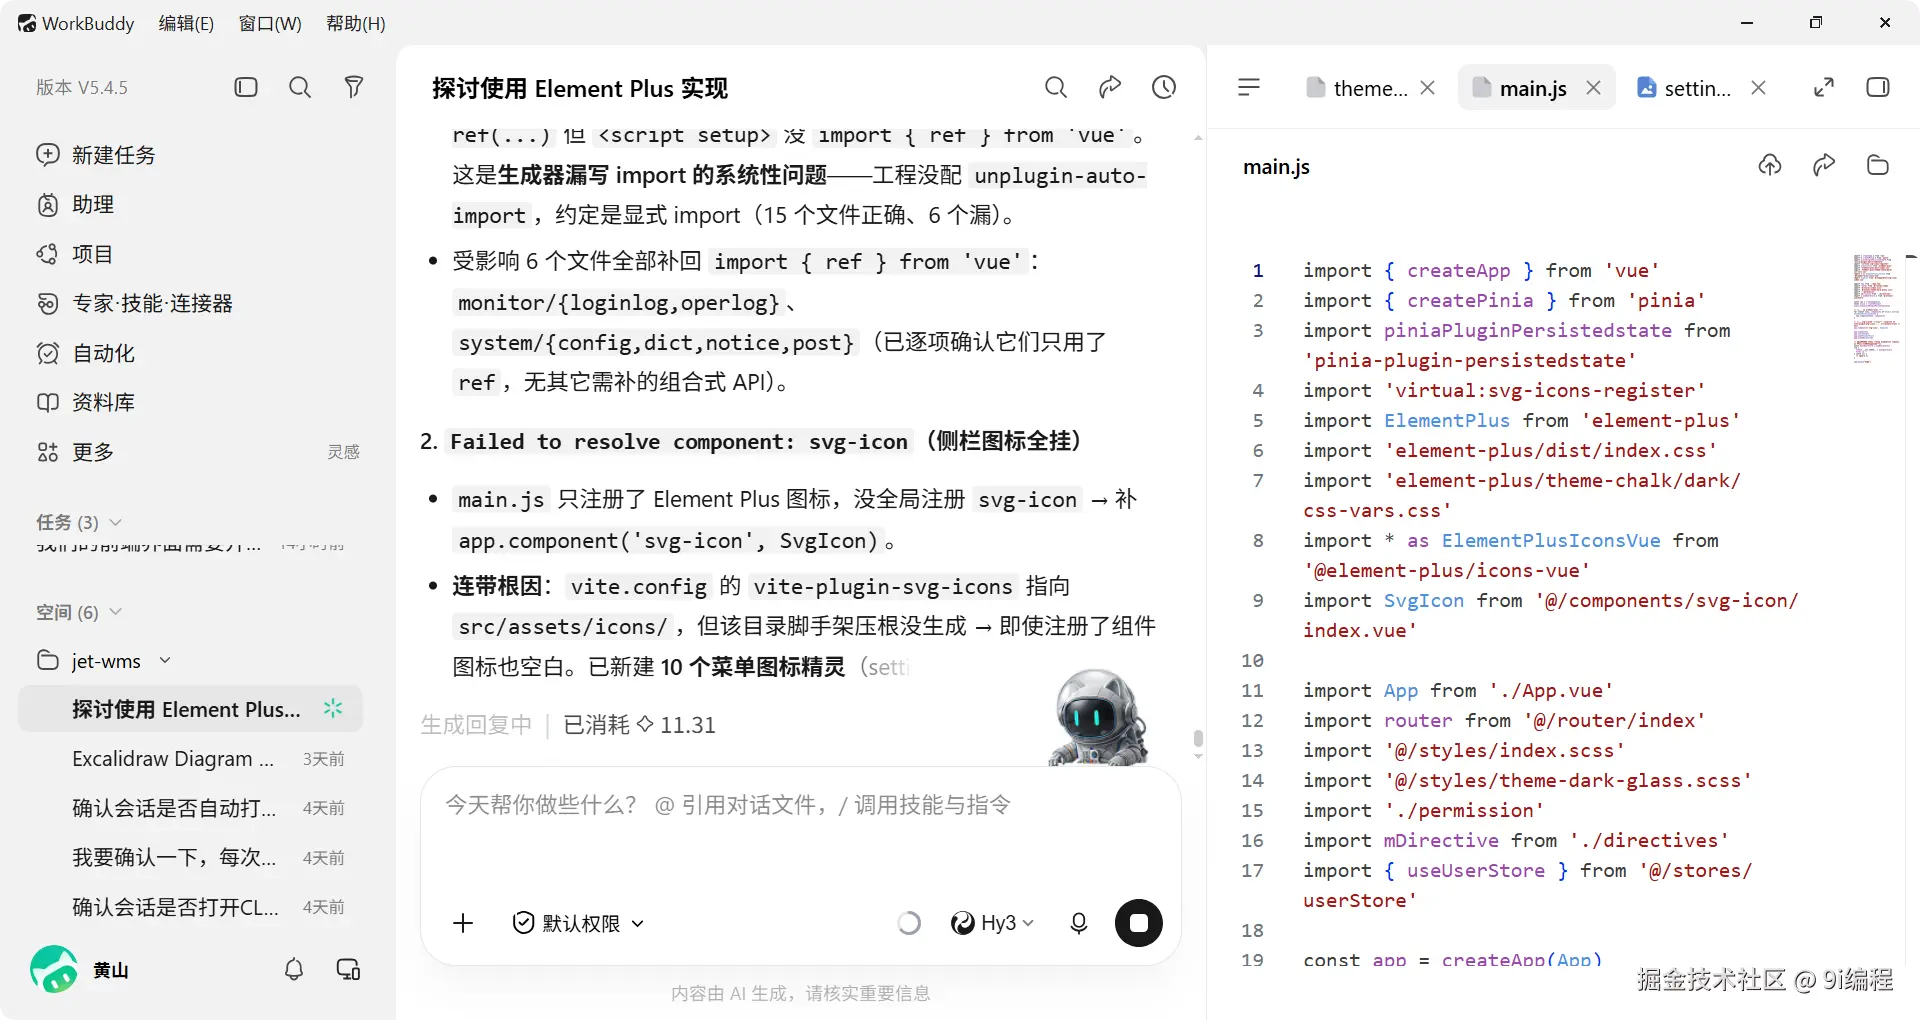
Task: Open the 窗口(W) menu
Action: click(270, 23)
